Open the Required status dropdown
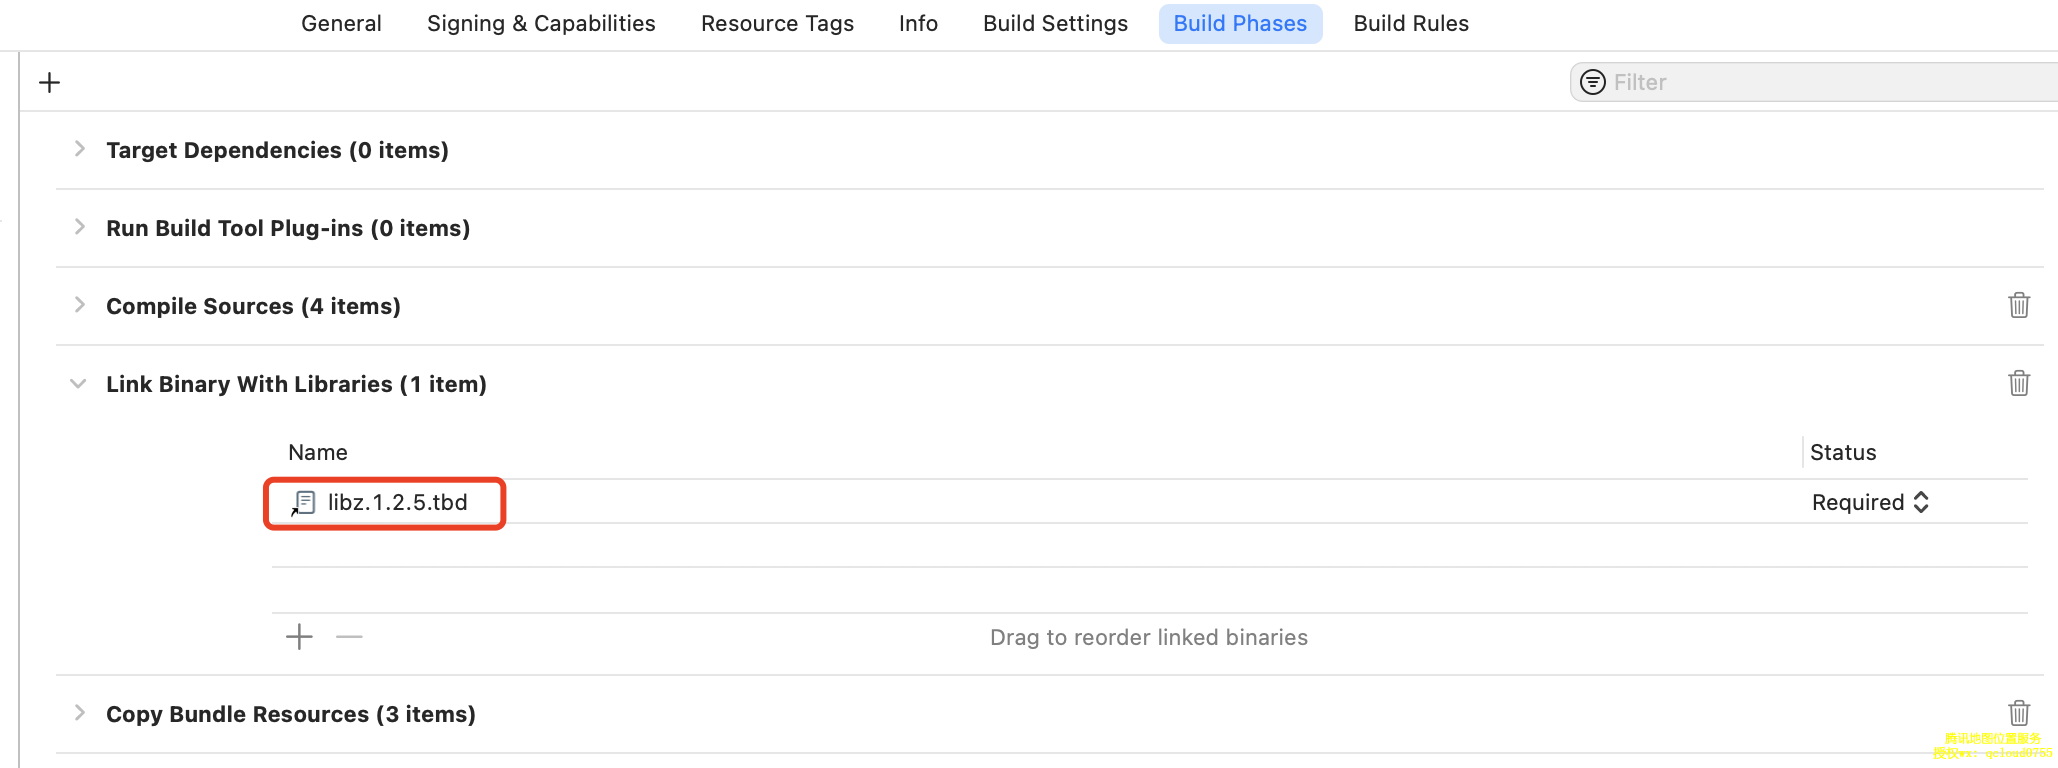 tap(1869, 502)
